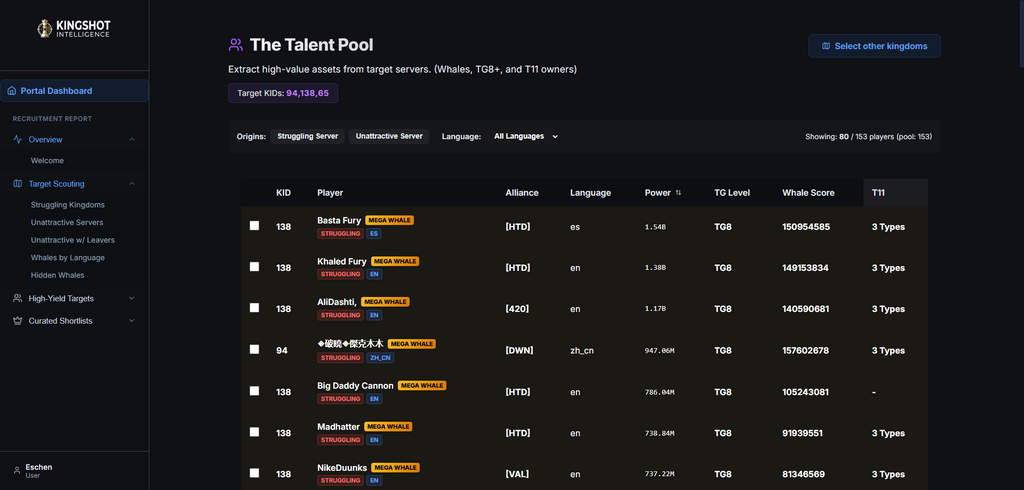Toggle the Struggling Server origin filter
1024x490 pixels.
click(308, 137)
